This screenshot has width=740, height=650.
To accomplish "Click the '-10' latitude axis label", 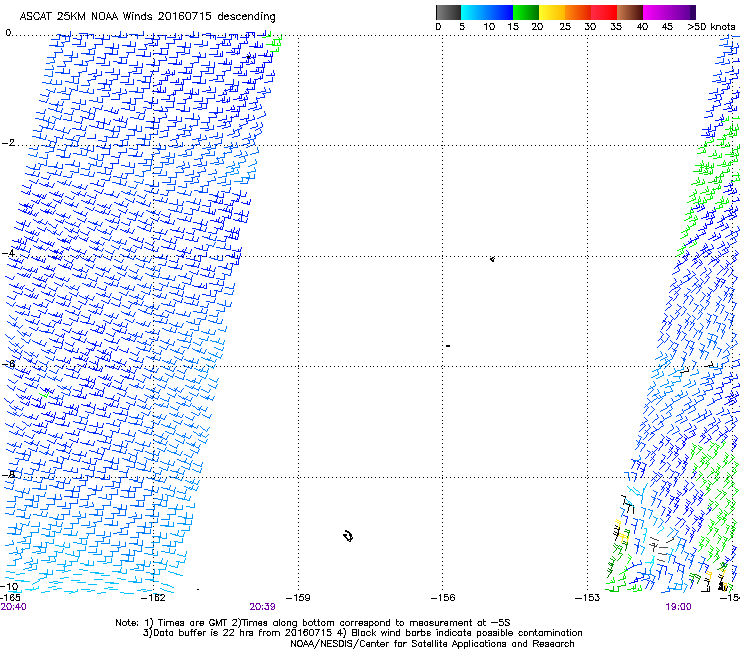I will pyautogui.click(x=9, y=587).
